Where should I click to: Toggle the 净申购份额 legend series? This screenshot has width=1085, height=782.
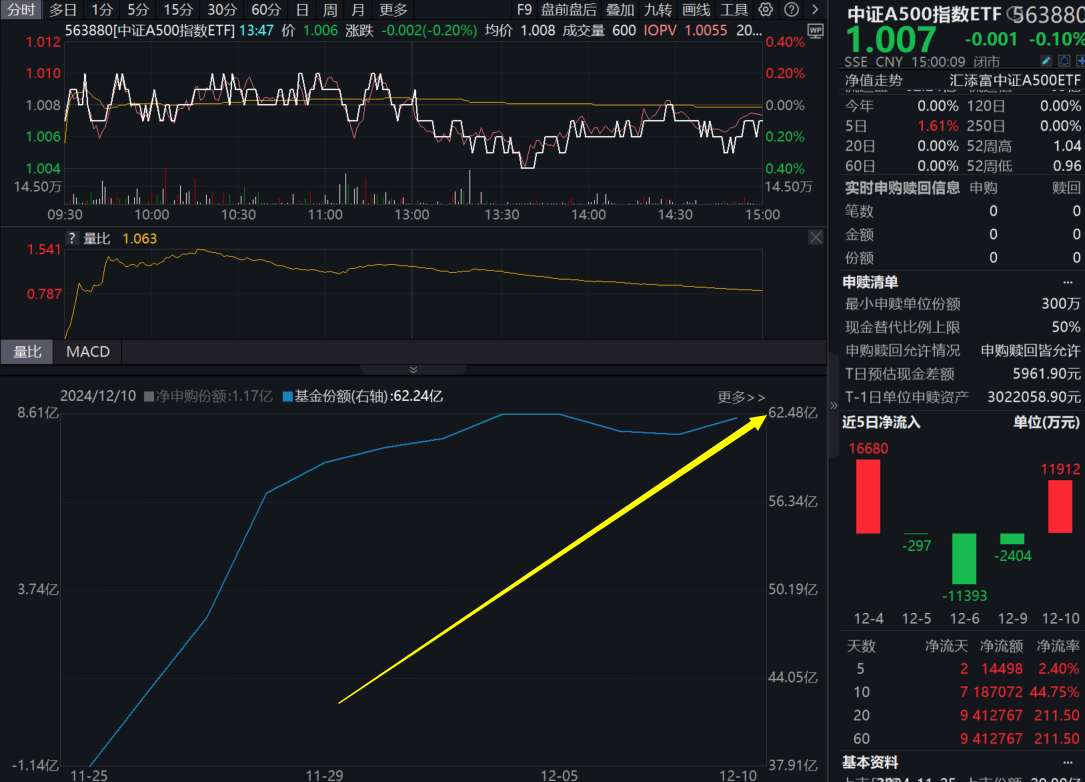click(208, 396)
